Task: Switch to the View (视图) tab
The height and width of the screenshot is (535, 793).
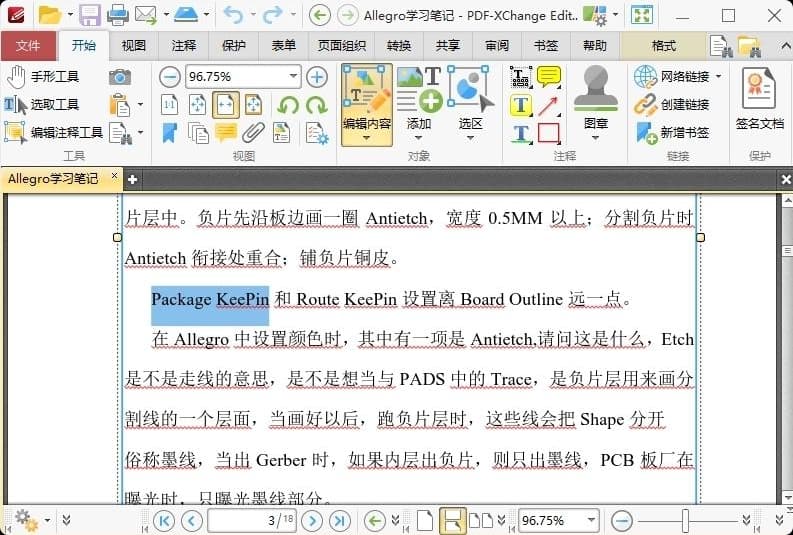Action: point(134,46)
